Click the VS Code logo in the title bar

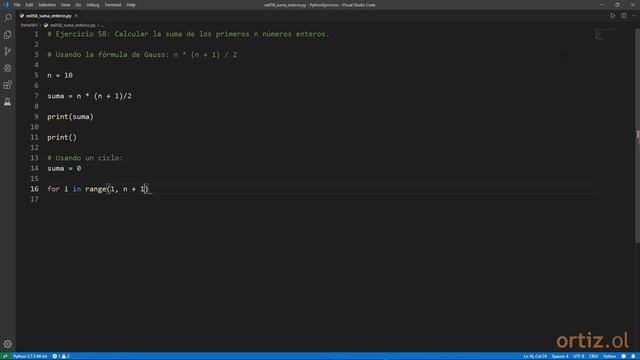(x=6, y=5)
